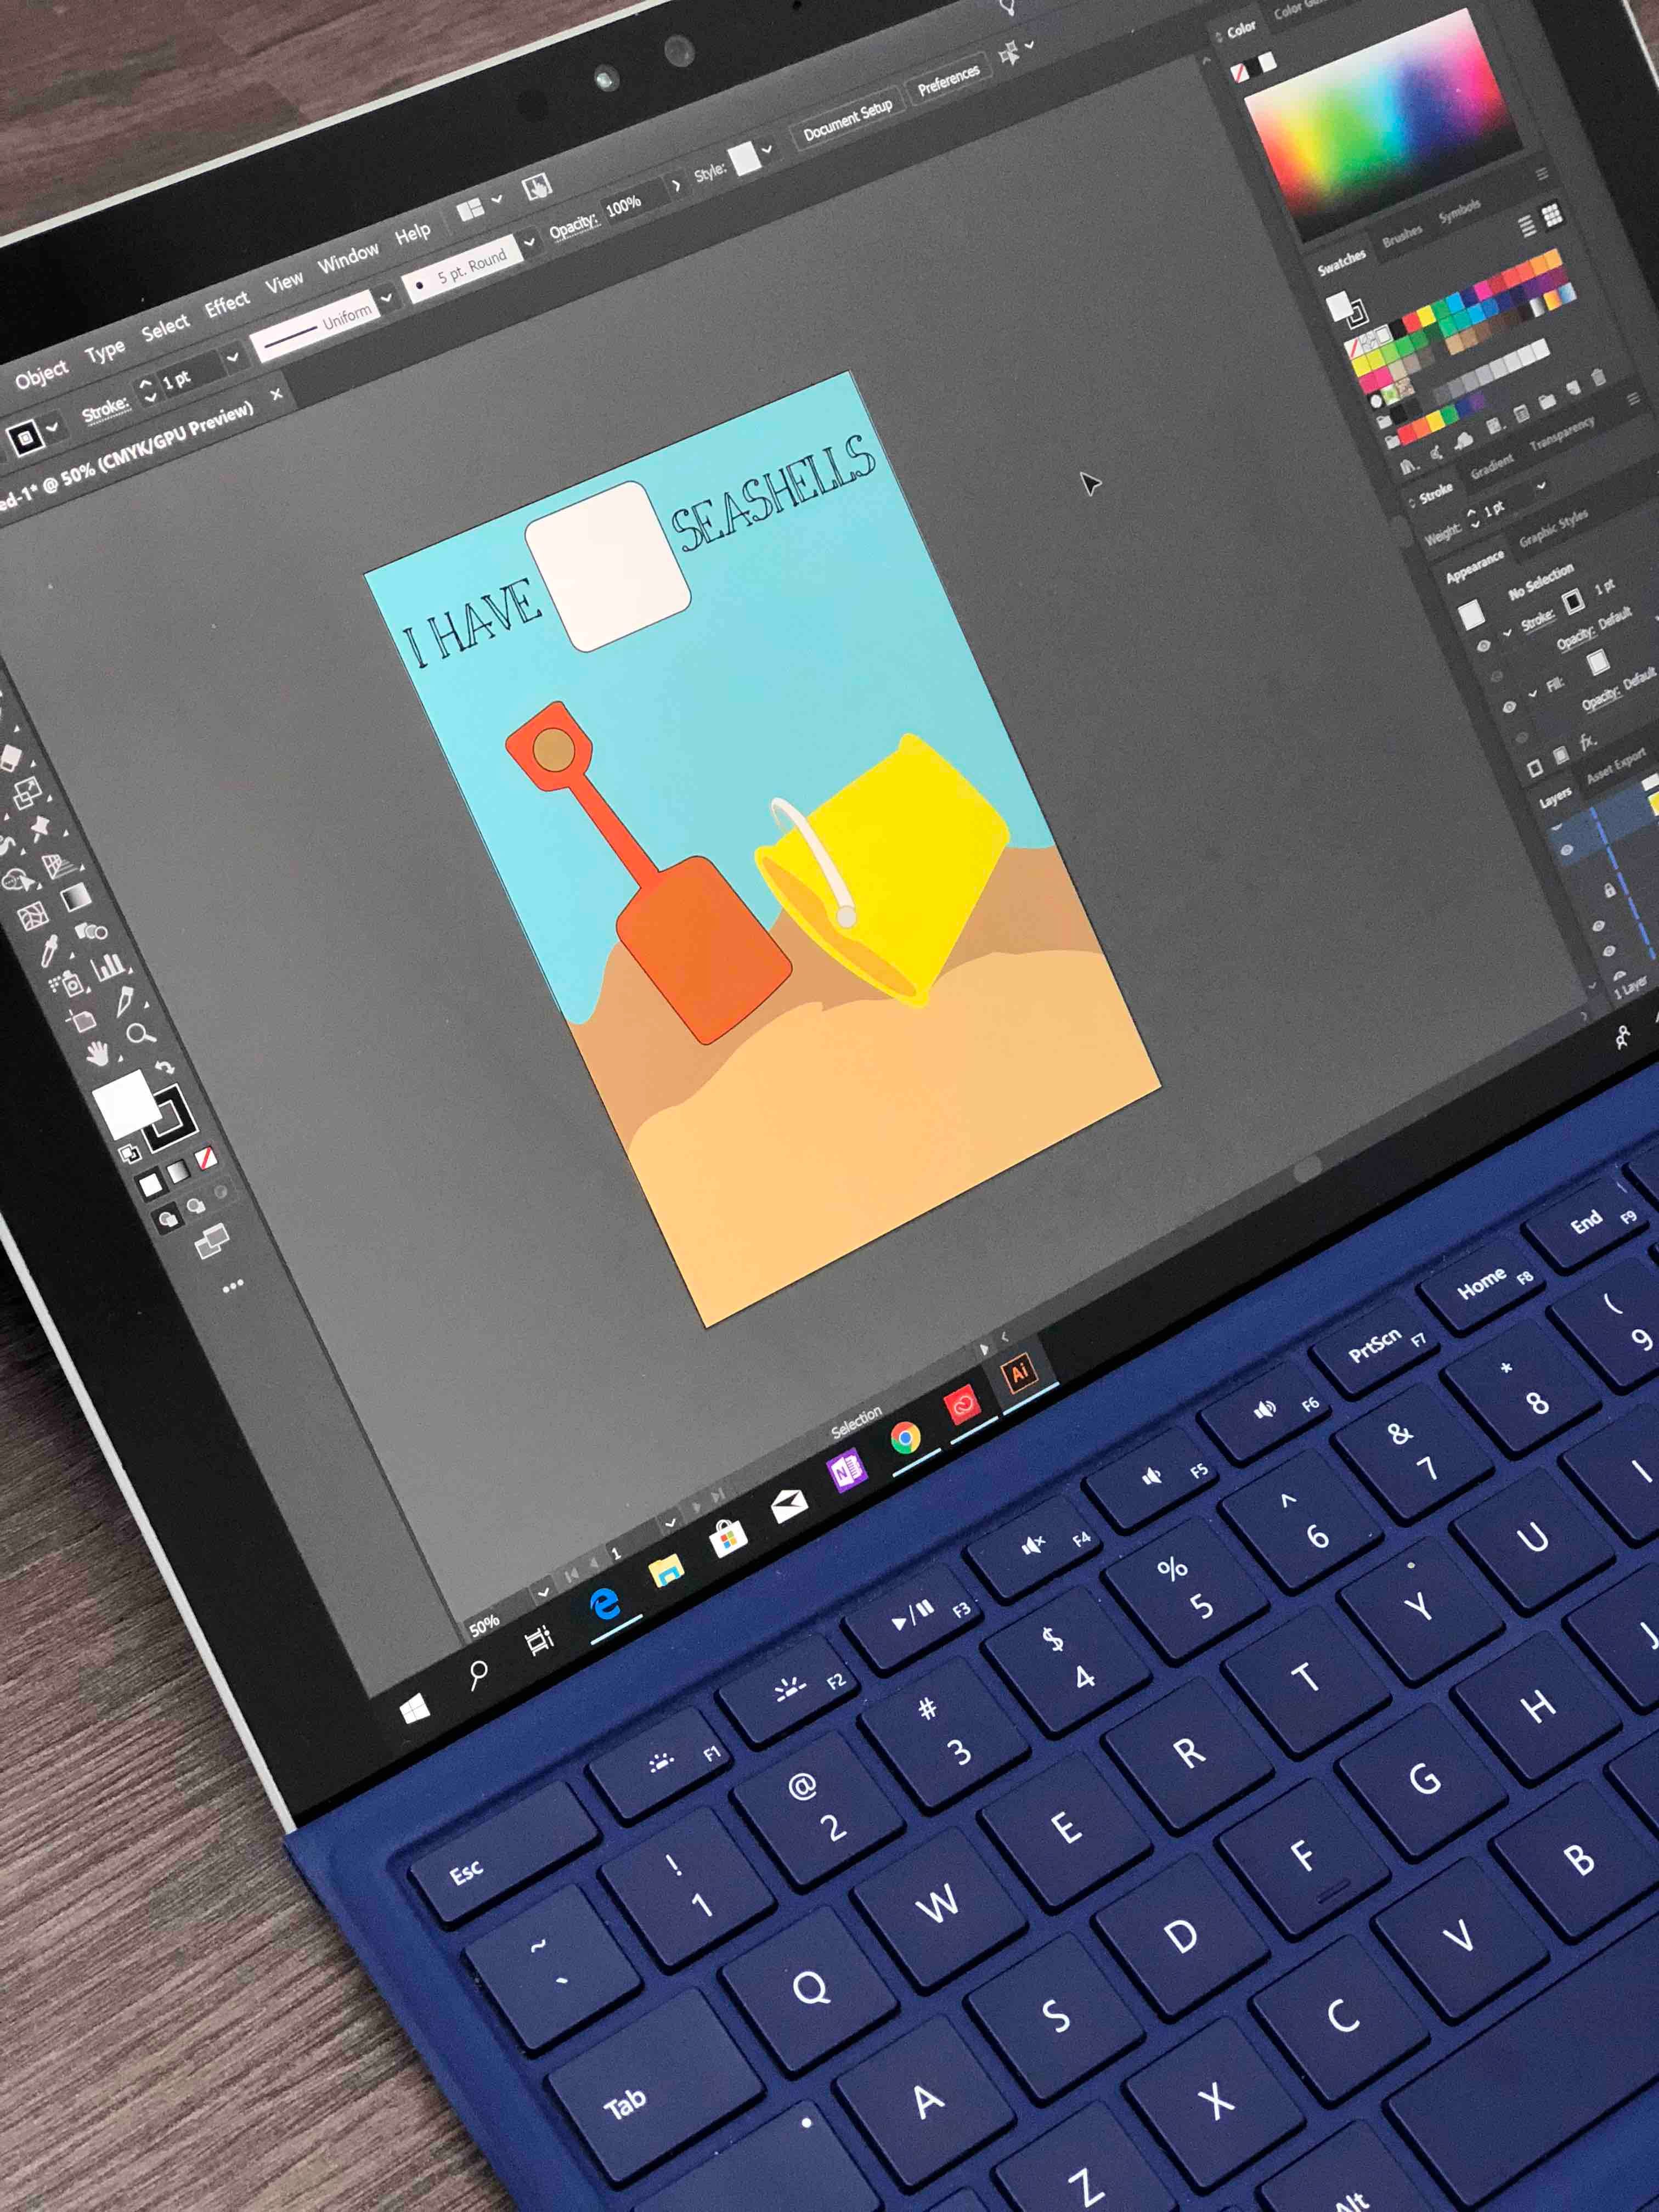
Task: Click Arrange Documents icon in menu bar
Action: (x=470, y=209)
